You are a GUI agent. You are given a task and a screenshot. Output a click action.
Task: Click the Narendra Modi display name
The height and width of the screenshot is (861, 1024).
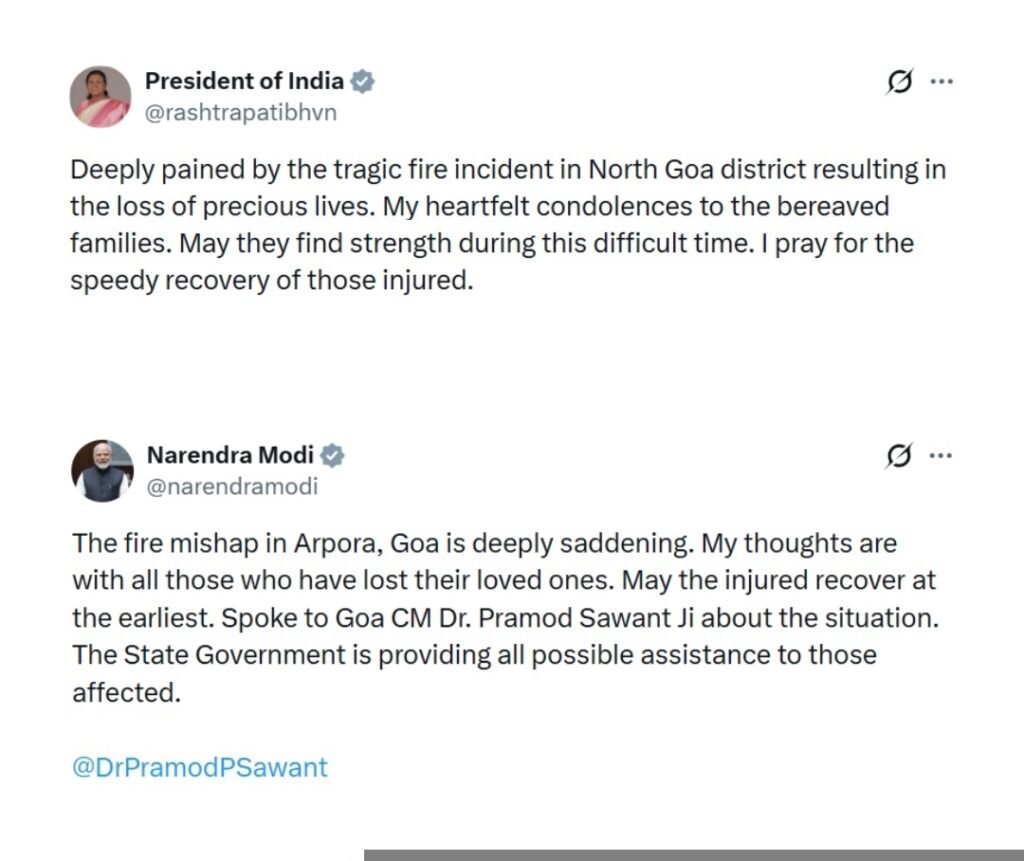[230, 456]
